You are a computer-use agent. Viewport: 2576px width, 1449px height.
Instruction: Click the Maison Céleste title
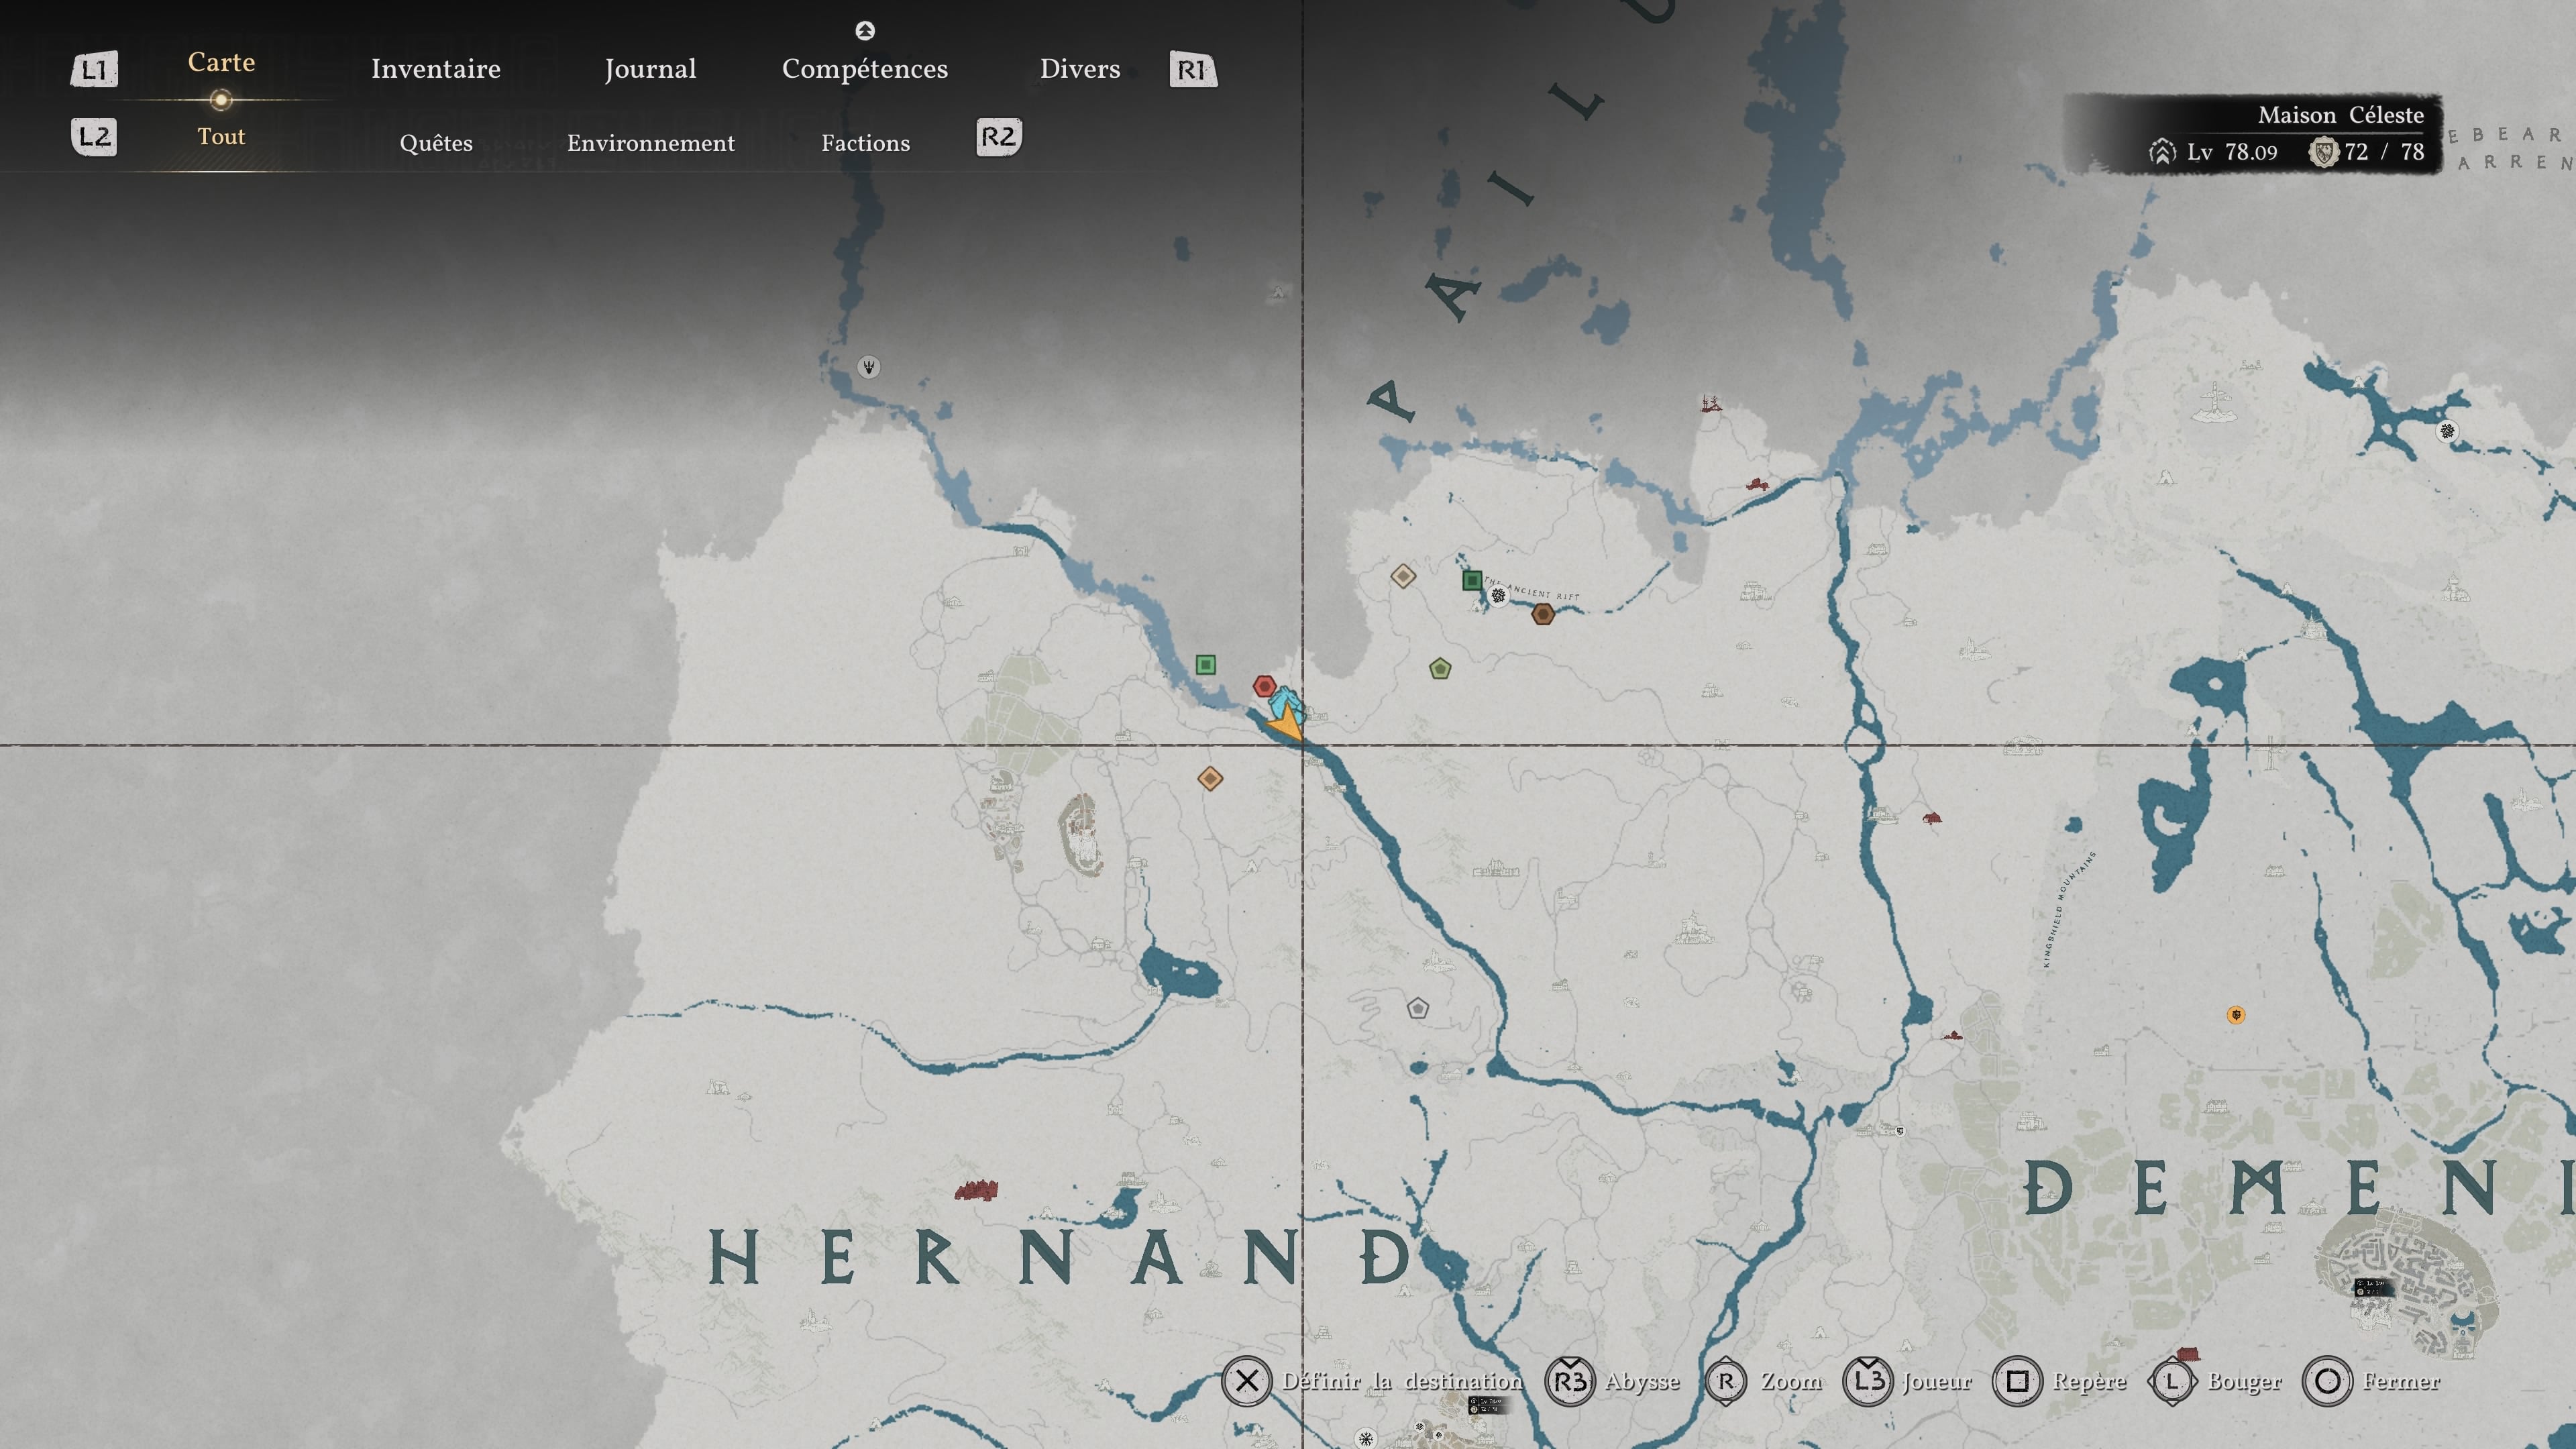click(x=2340, y=115)
